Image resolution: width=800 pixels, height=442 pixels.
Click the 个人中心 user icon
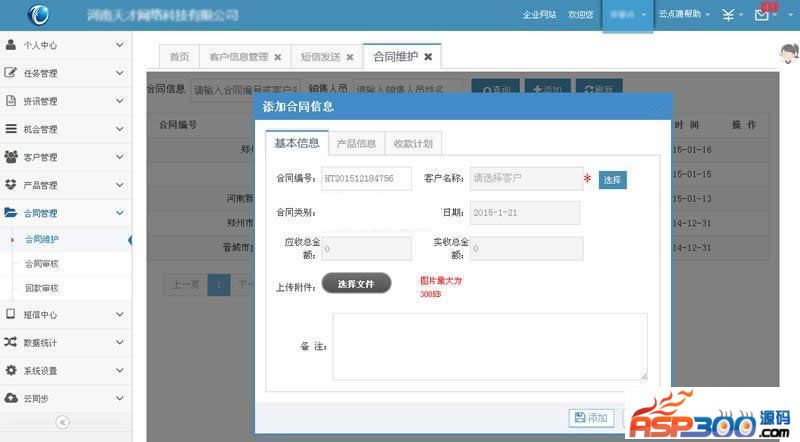pos(10,45)
